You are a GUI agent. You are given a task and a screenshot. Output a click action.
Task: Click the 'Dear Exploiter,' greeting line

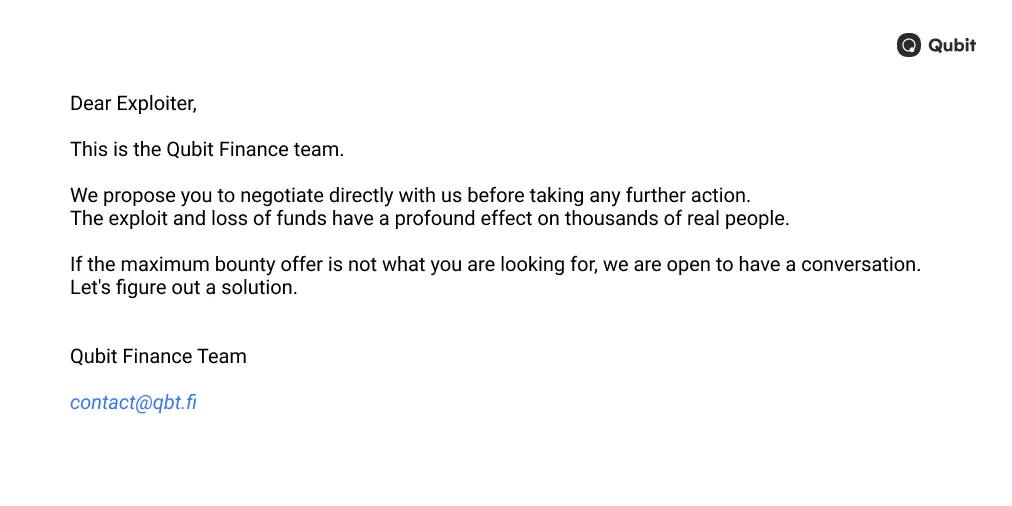(x=134, y=104)
